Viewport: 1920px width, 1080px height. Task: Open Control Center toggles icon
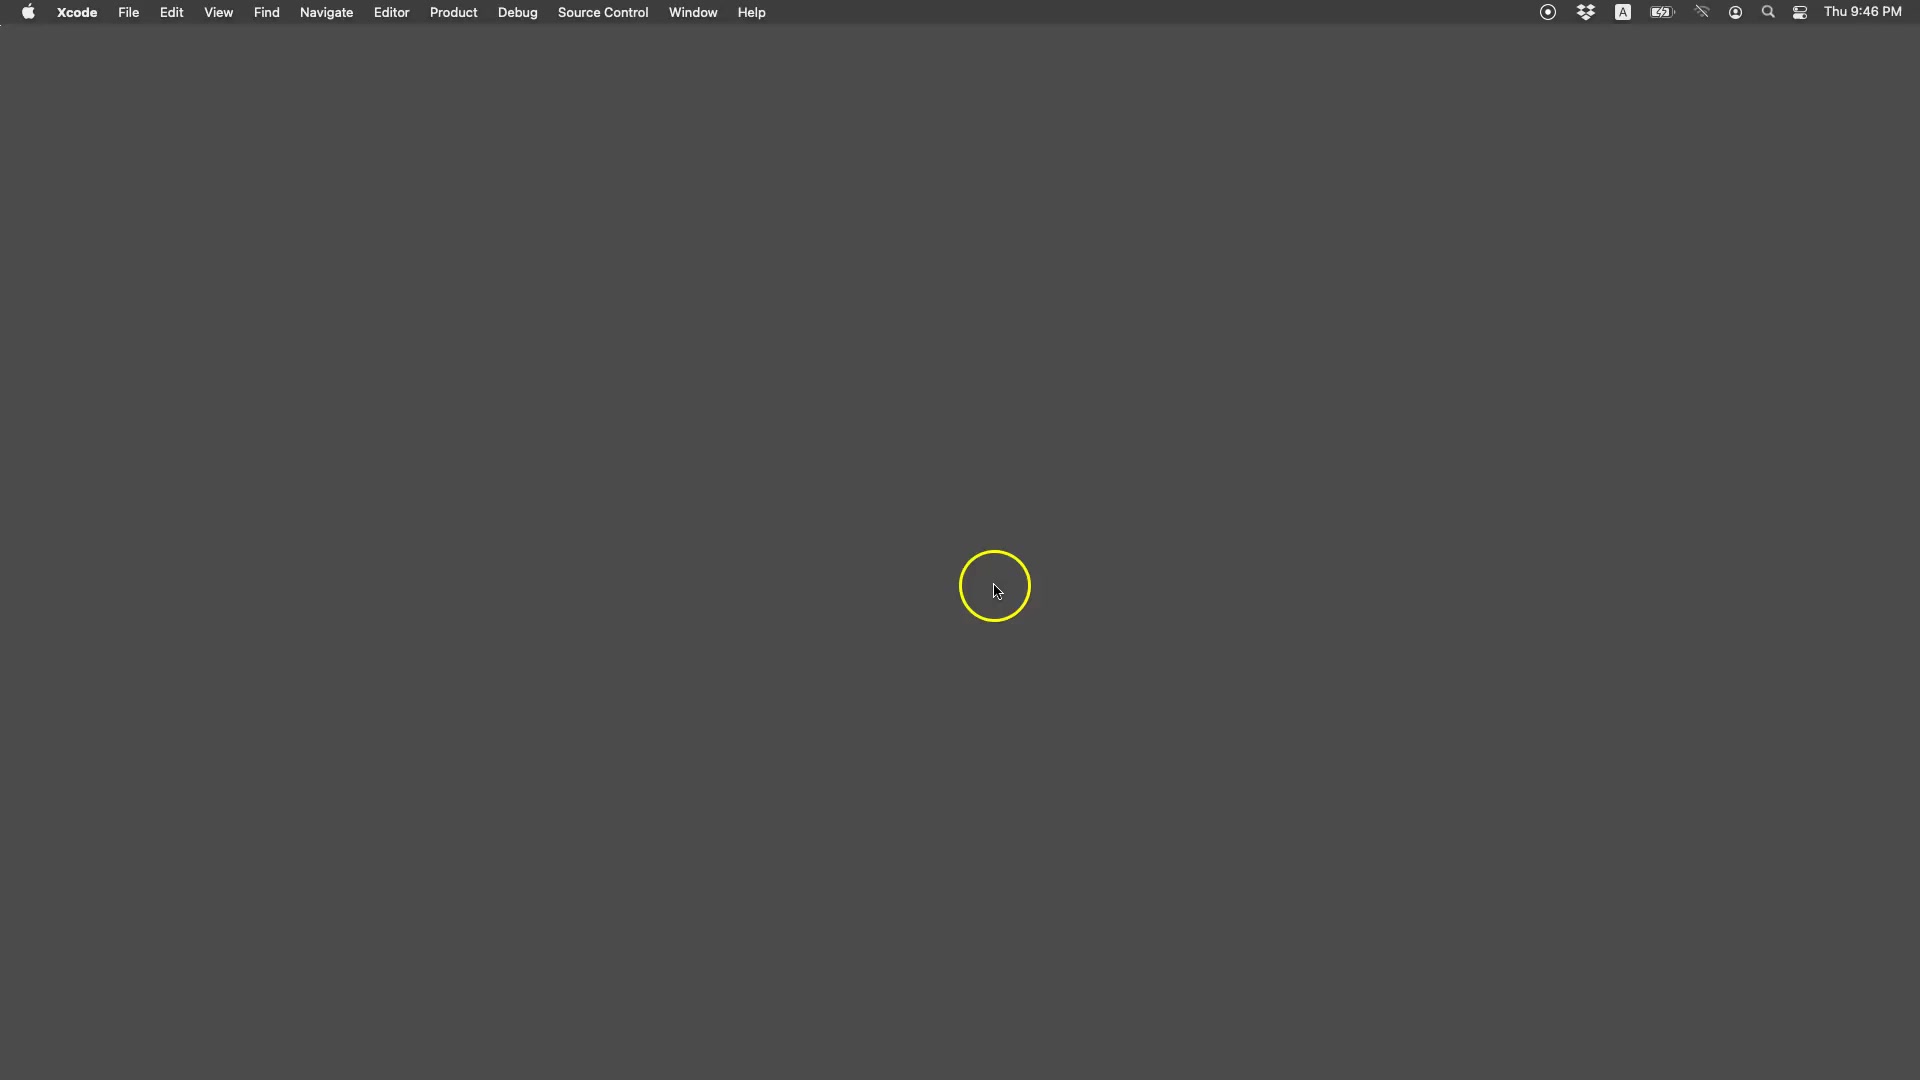coord(1799,12)
